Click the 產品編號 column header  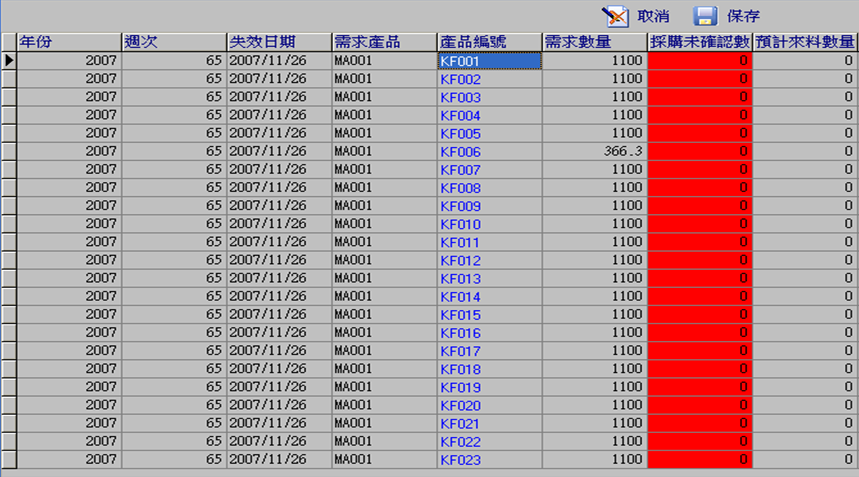(490, 42)
